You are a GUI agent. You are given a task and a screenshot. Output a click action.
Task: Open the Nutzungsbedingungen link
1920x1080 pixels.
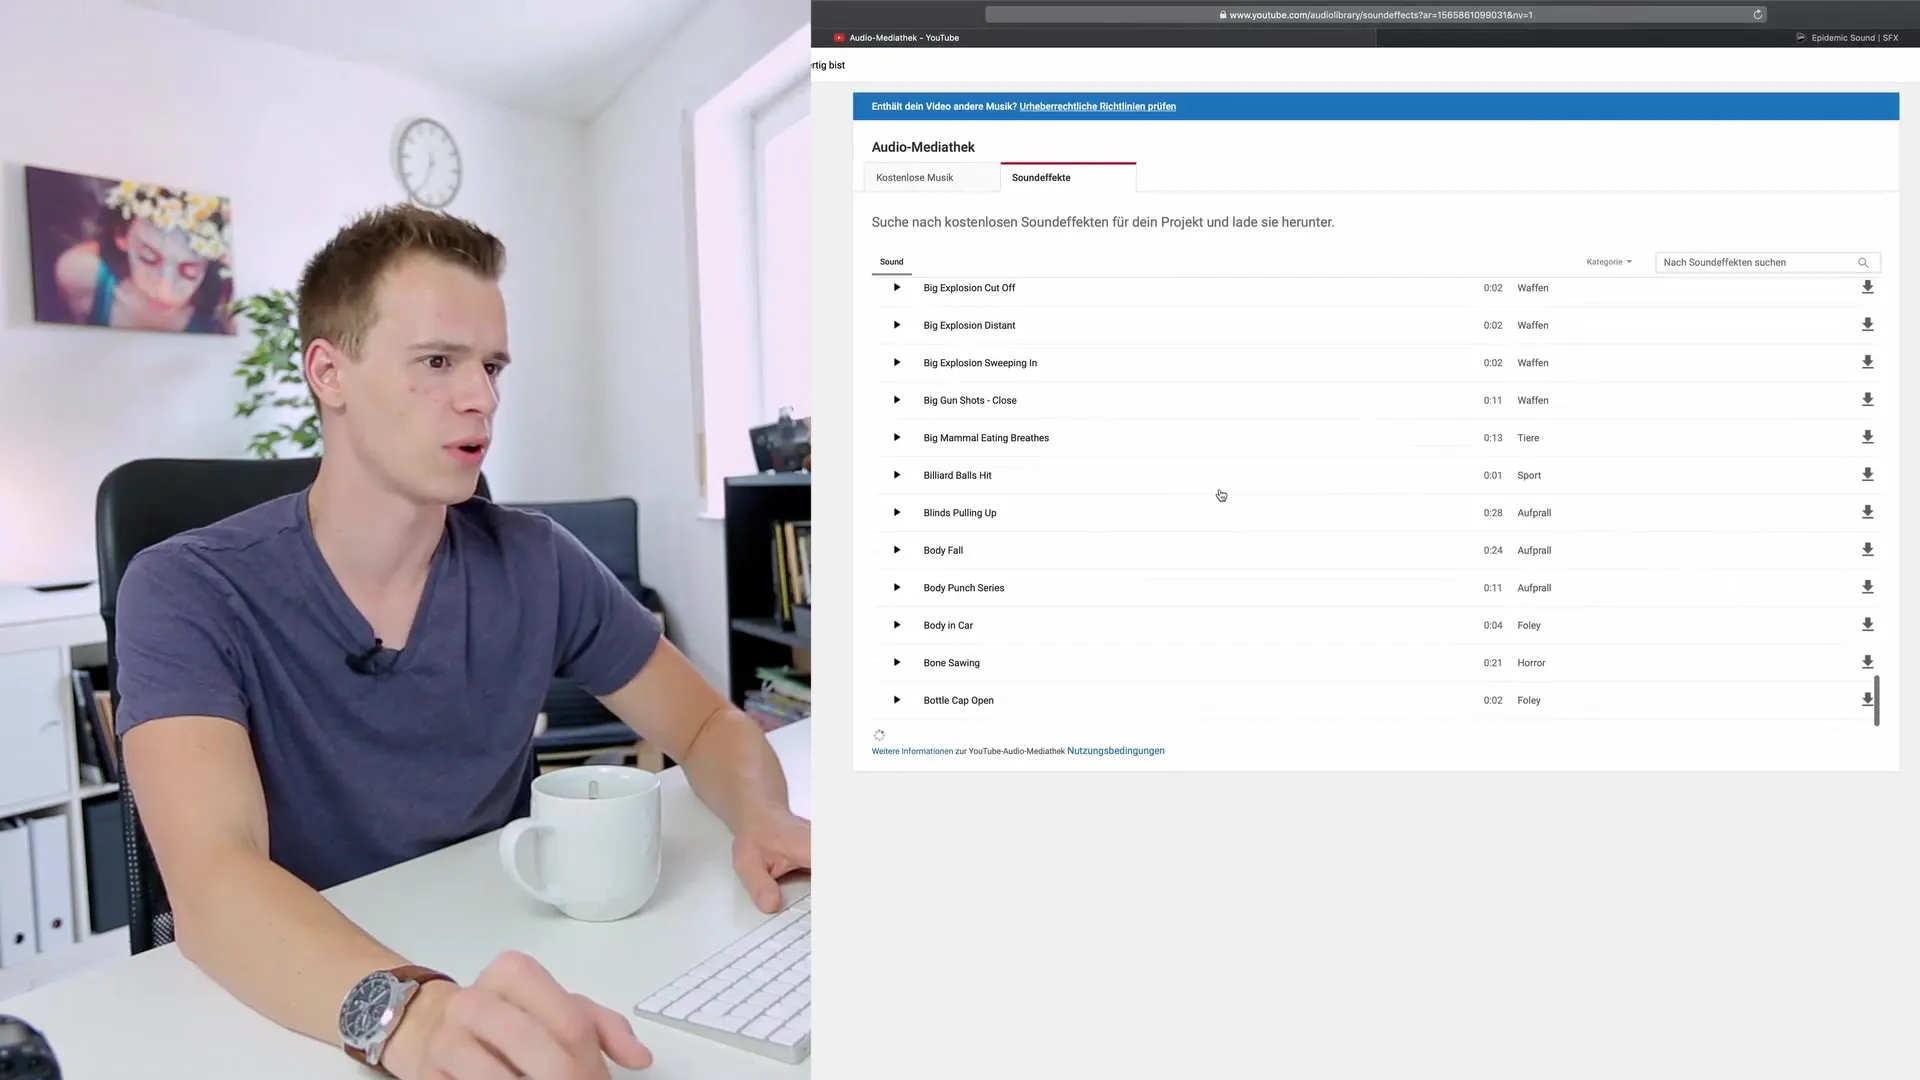(1115, 751)
